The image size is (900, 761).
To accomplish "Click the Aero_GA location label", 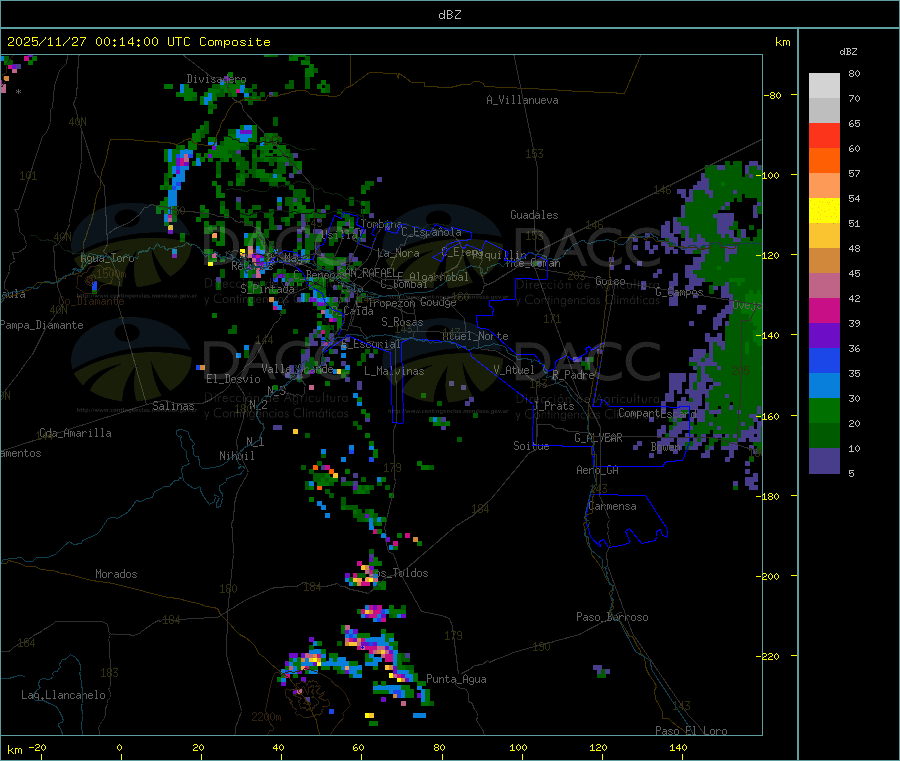I will 598,470.
